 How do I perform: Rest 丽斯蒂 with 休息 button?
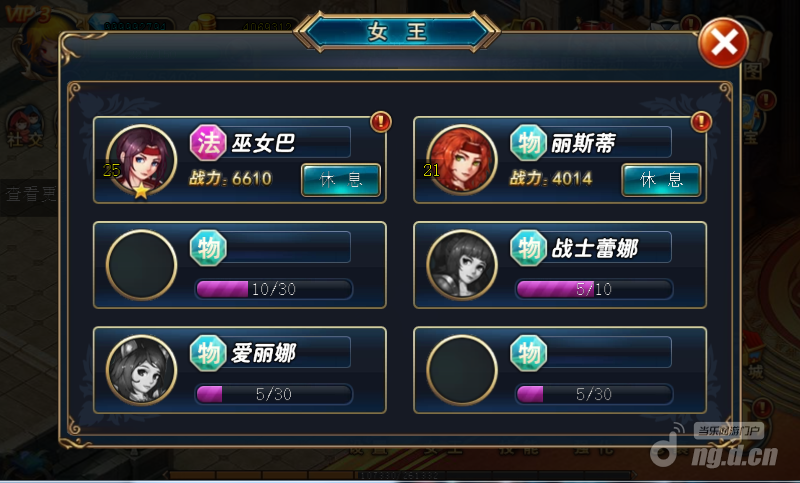pos(661,180)
